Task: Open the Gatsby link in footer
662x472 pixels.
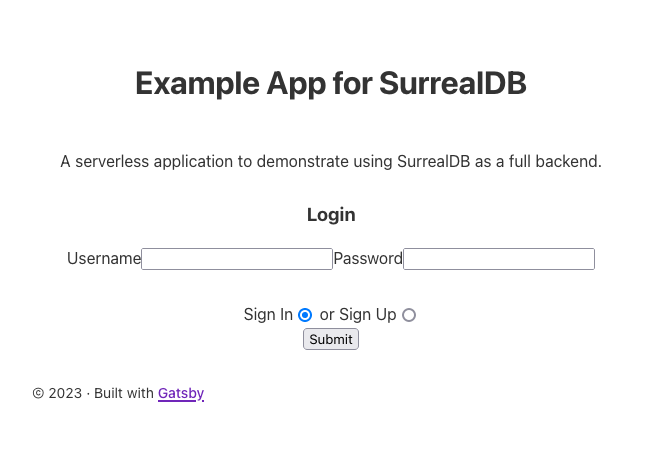Action: (181, 393)
